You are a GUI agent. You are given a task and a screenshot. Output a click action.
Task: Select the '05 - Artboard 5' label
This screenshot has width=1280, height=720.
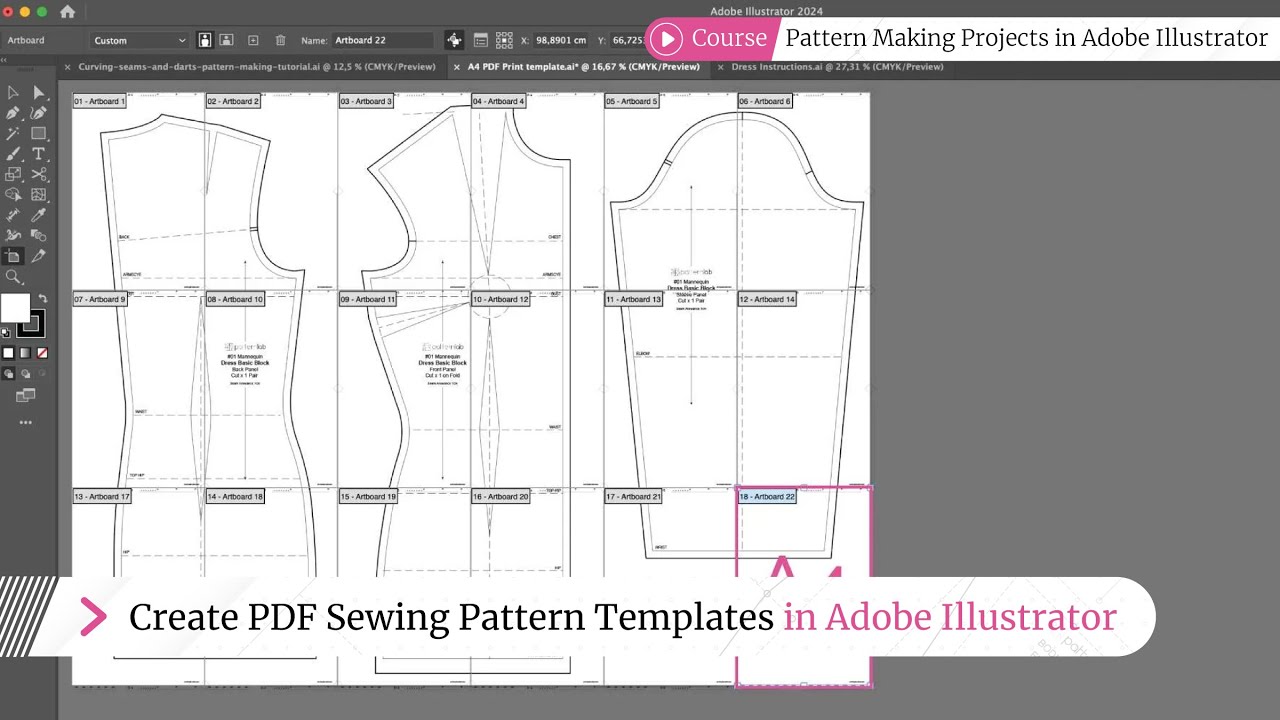tap(632, 101)
